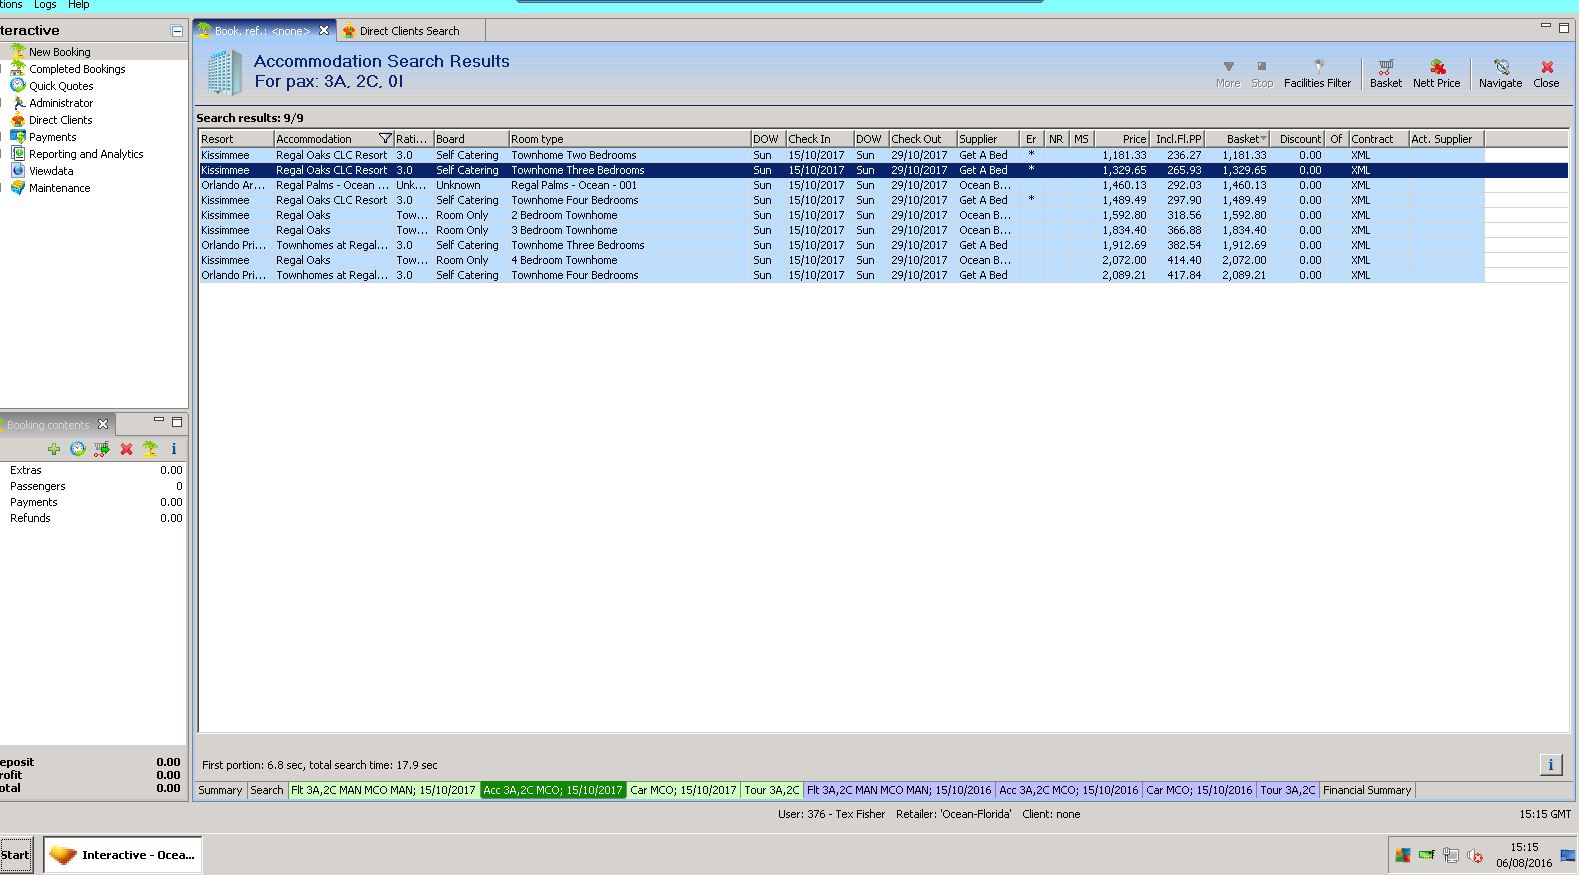Collapse the Interactive side panel
Viewport: 1579px width, 875px height.
(x=177, y=31)
